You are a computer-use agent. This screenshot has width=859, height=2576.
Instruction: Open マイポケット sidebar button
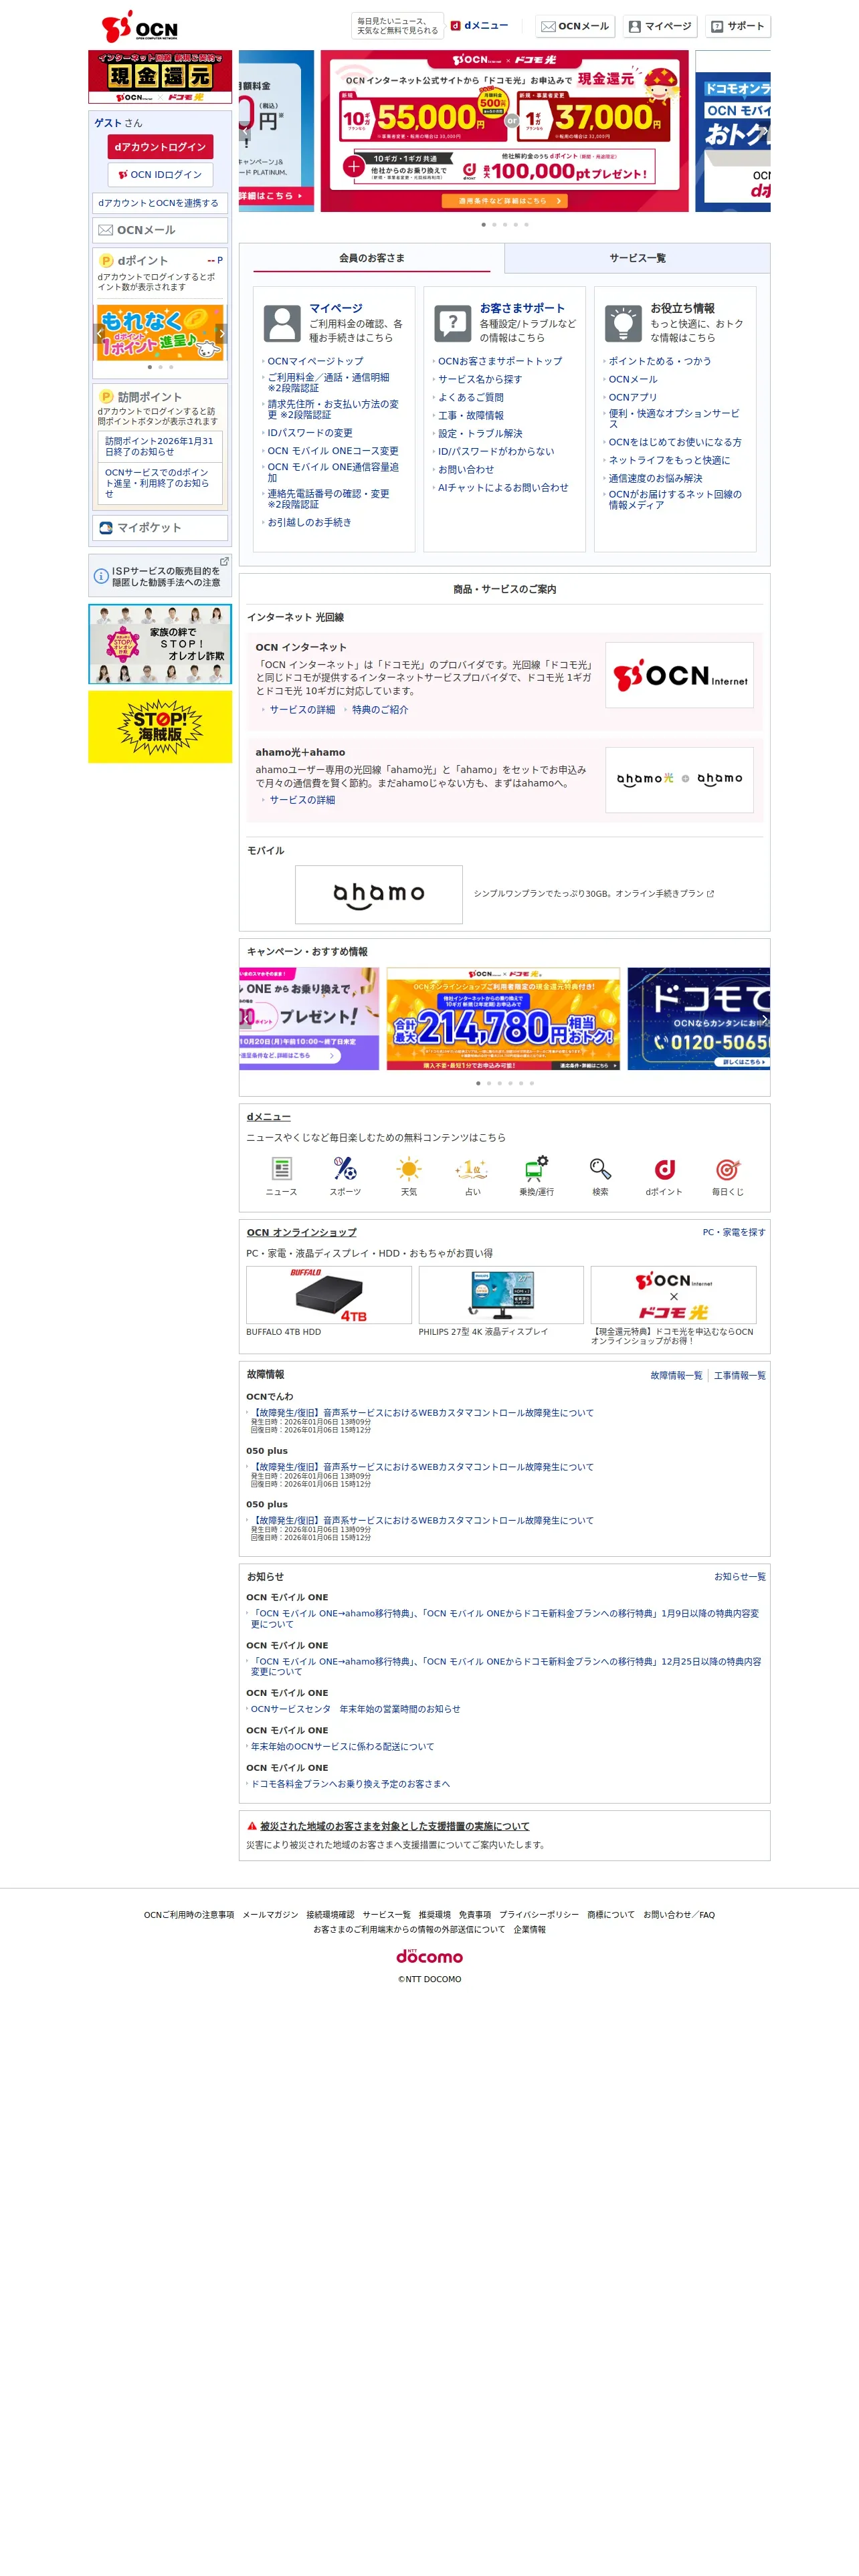click(159, 527)
